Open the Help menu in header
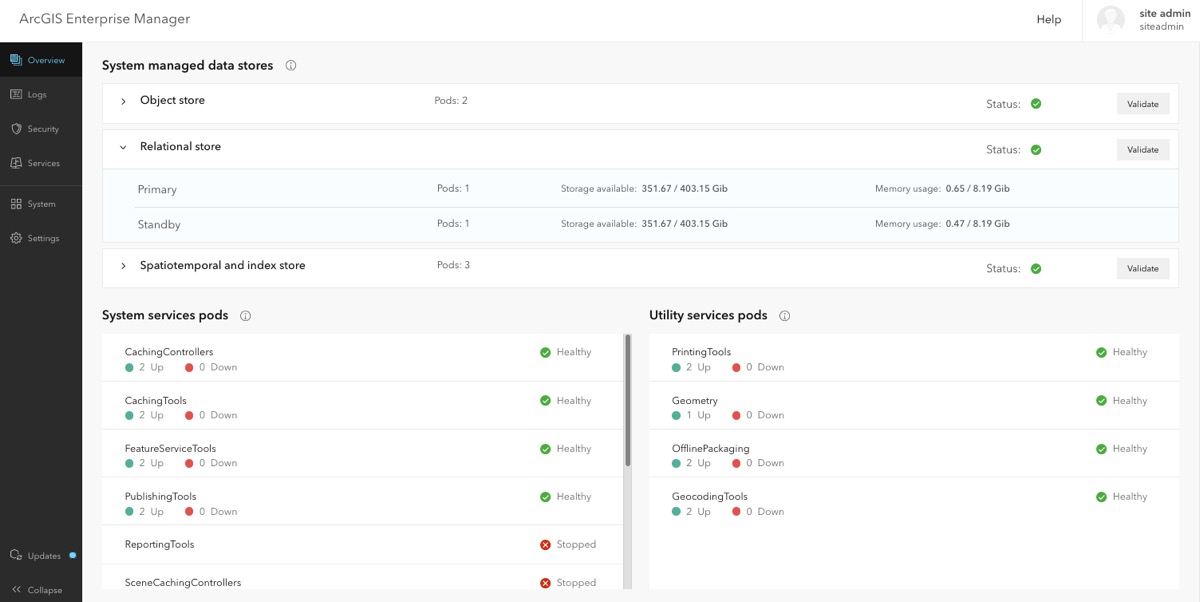1200x602 pixels. (1049, 20)
